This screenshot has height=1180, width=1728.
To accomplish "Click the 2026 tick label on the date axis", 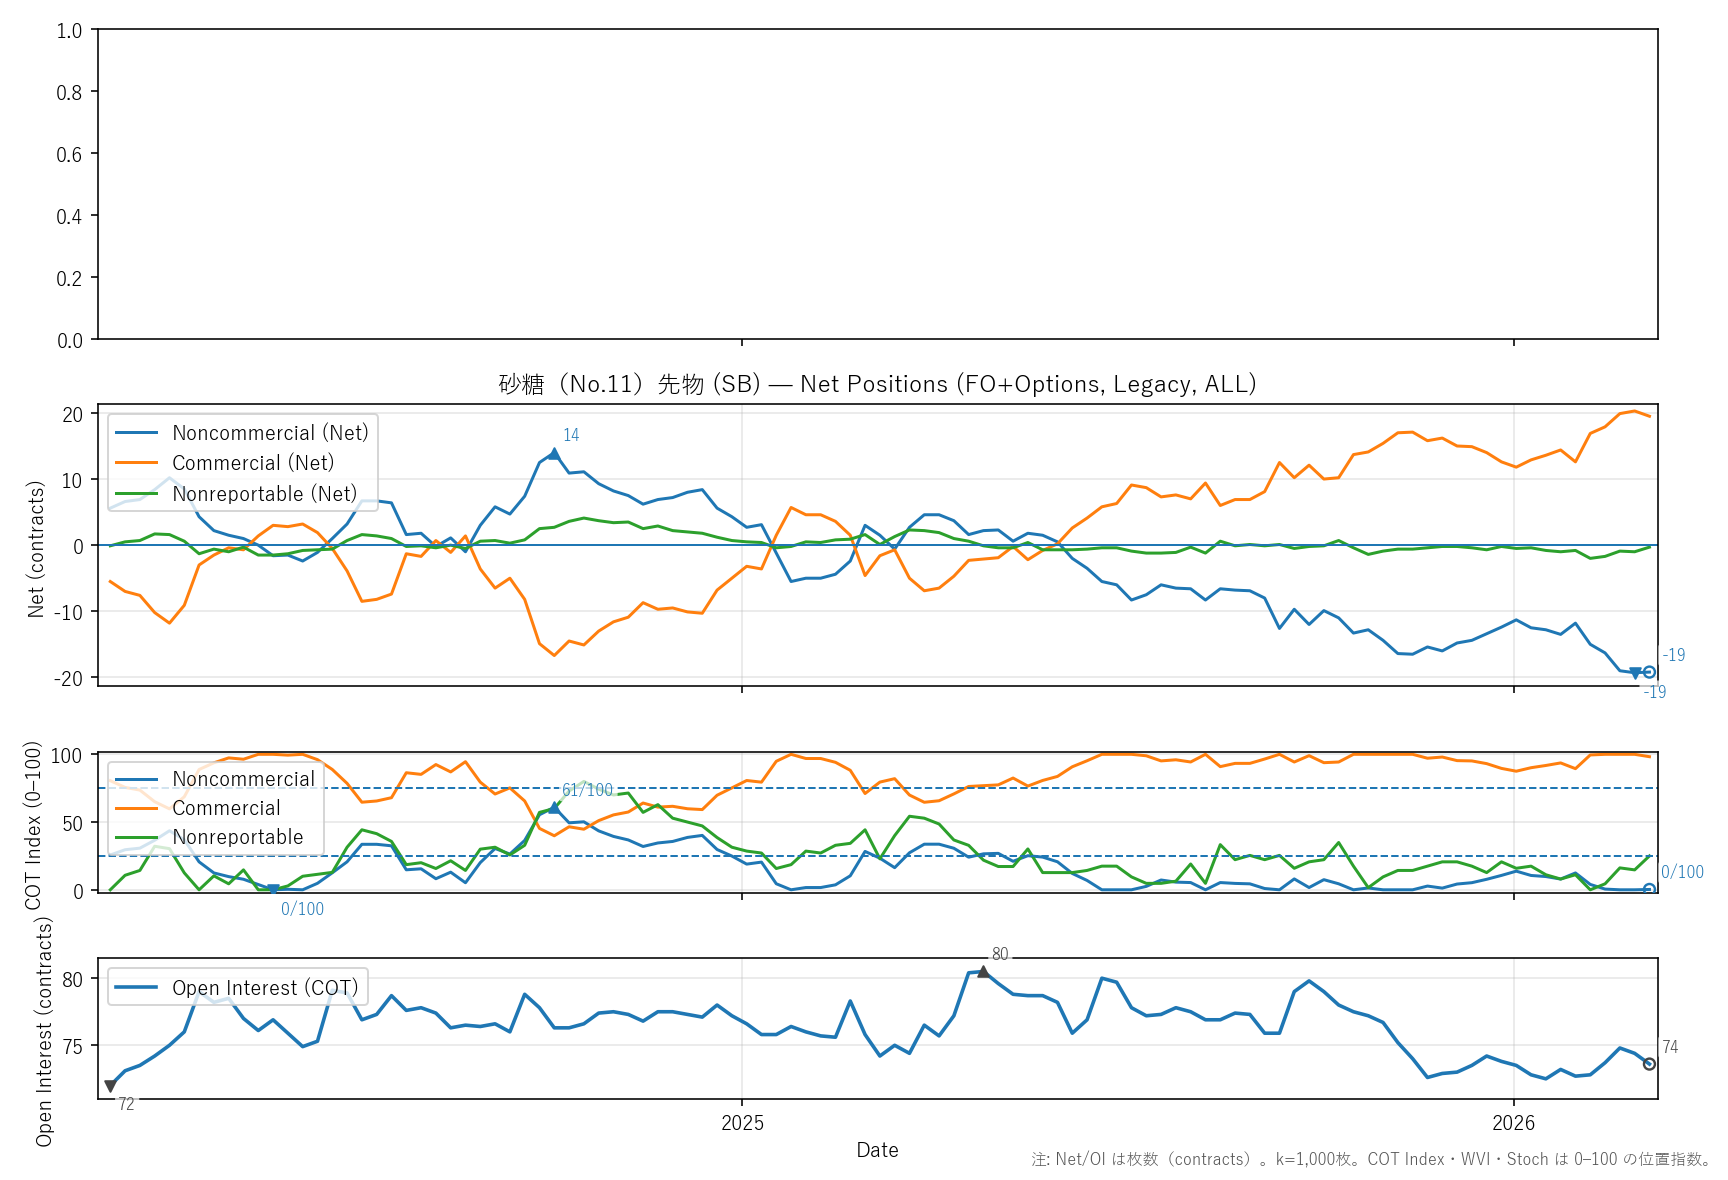I will [x=1513, y=1123].
